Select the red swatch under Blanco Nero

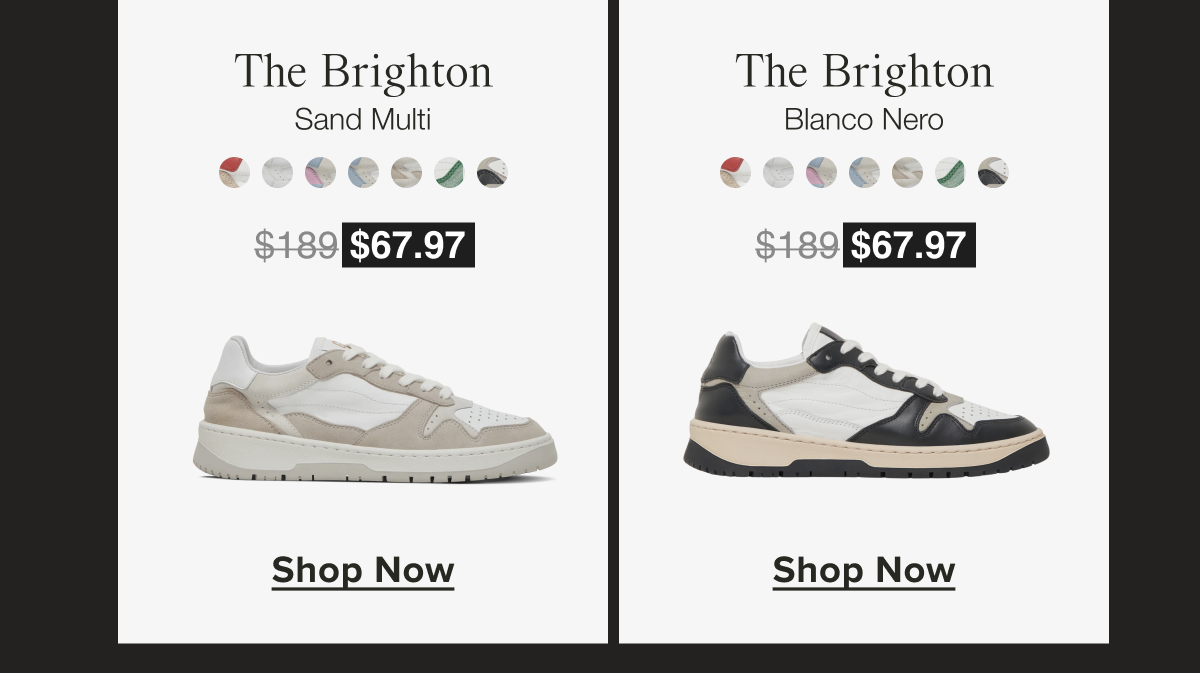coord(735,172)
